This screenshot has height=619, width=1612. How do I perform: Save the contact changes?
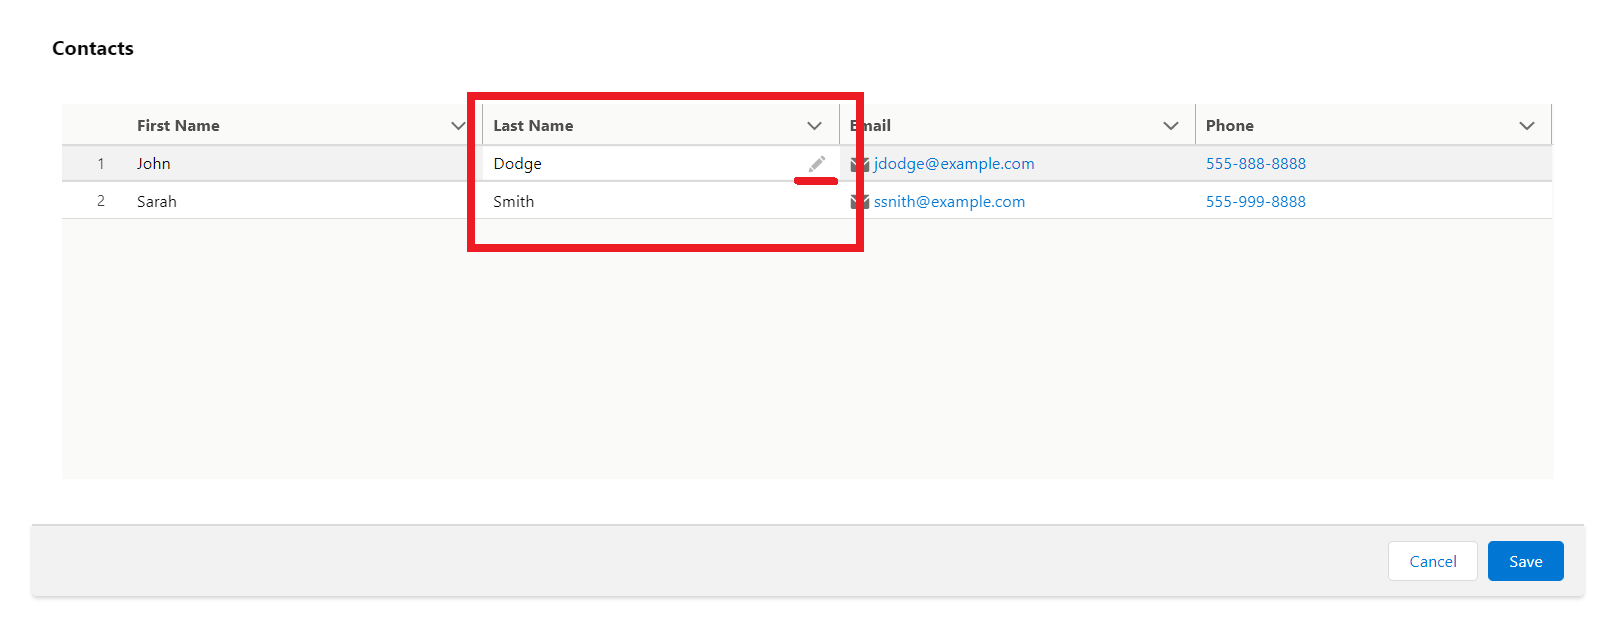click(1525, 561)
